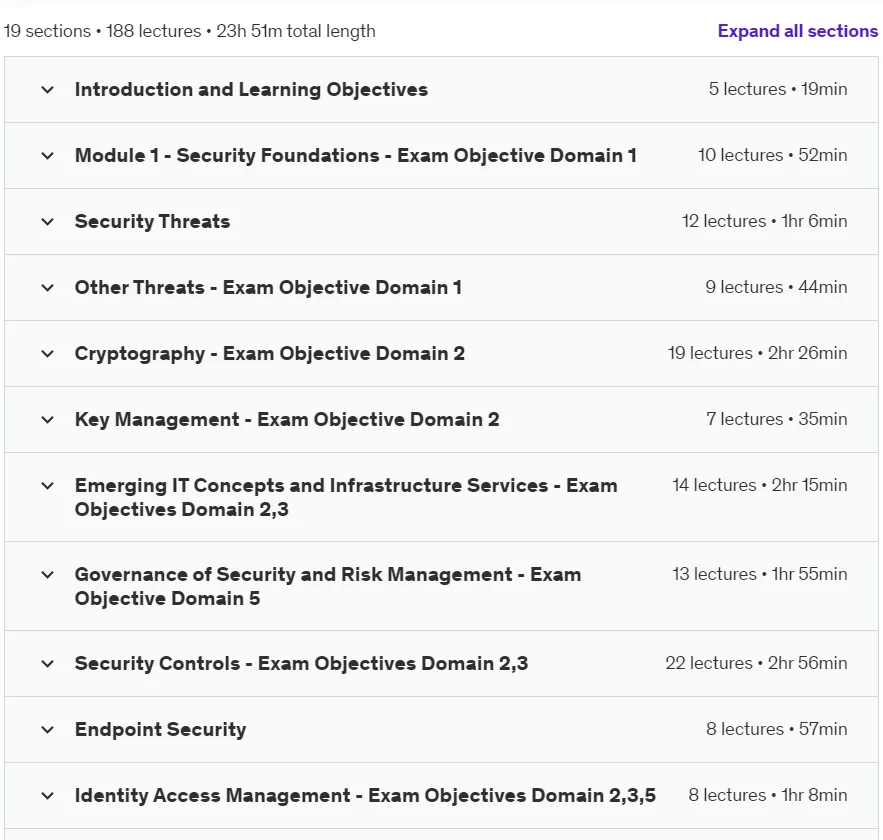Viewport: 883px width, 840px height.
Task: Open Governance of Security and Risk Management title
Action: tap(328, 586)
